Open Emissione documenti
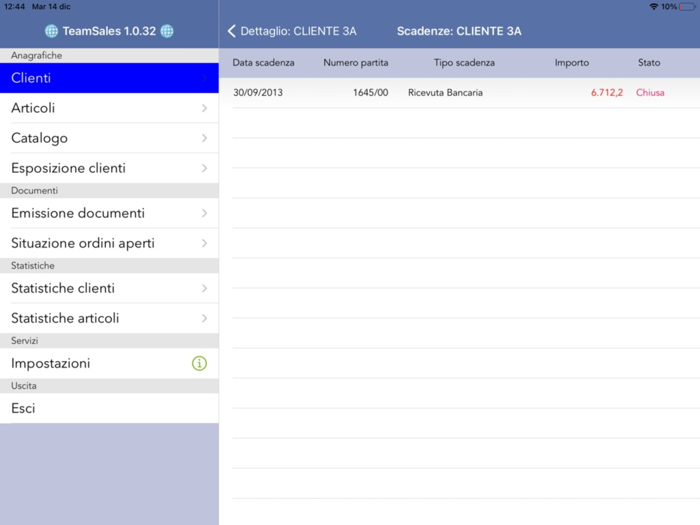Image resolution: width=700 pixels, height=525 pixels. (x=109, y=213)
